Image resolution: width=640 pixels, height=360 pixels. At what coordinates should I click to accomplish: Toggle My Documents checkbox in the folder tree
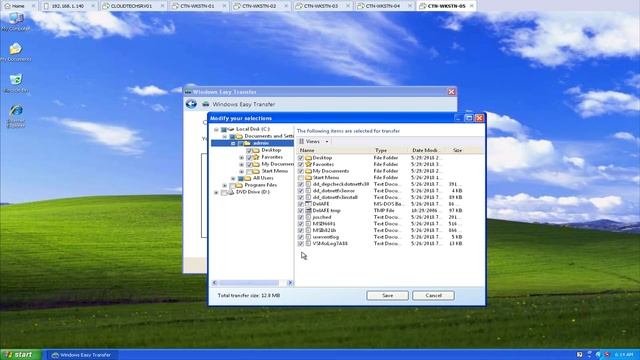coord(249,164)
